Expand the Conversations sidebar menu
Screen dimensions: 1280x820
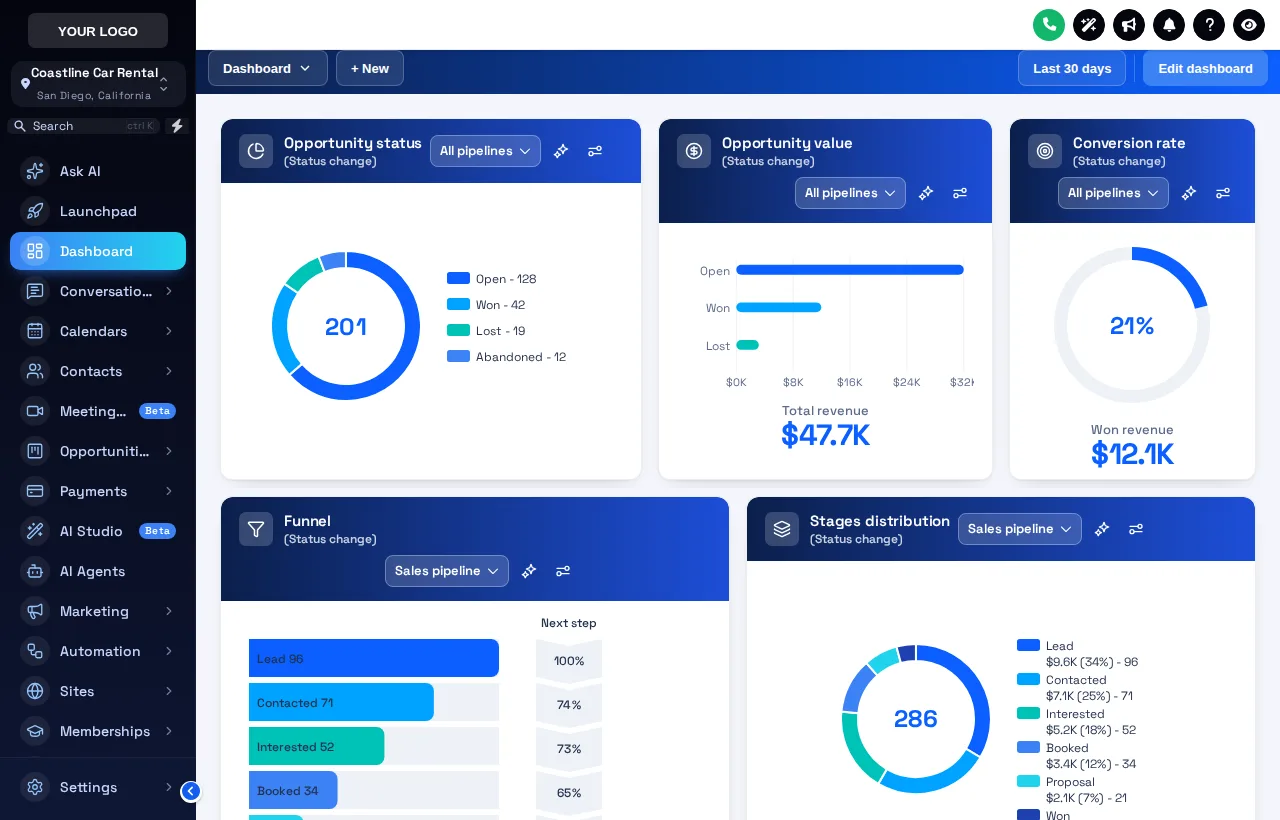98,291
